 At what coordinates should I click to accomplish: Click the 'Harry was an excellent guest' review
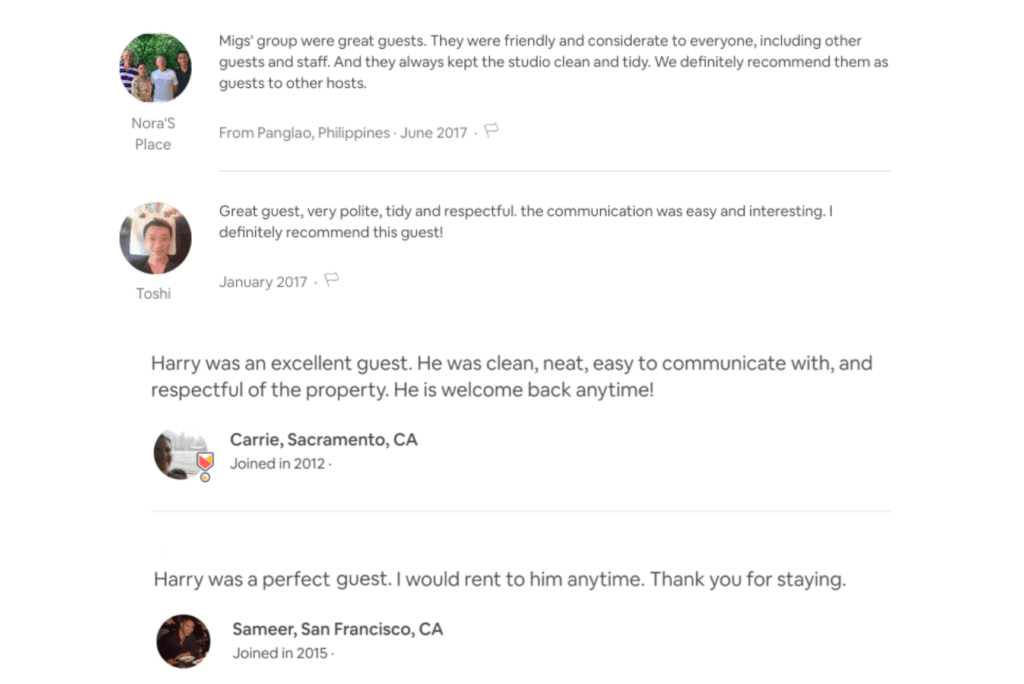[511, 376]
